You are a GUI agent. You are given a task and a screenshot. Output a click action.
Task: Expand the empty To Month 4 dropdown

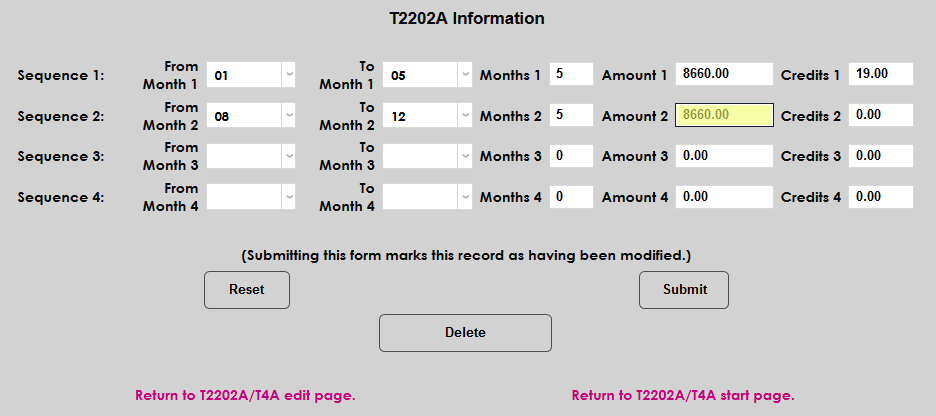(427, 196)
